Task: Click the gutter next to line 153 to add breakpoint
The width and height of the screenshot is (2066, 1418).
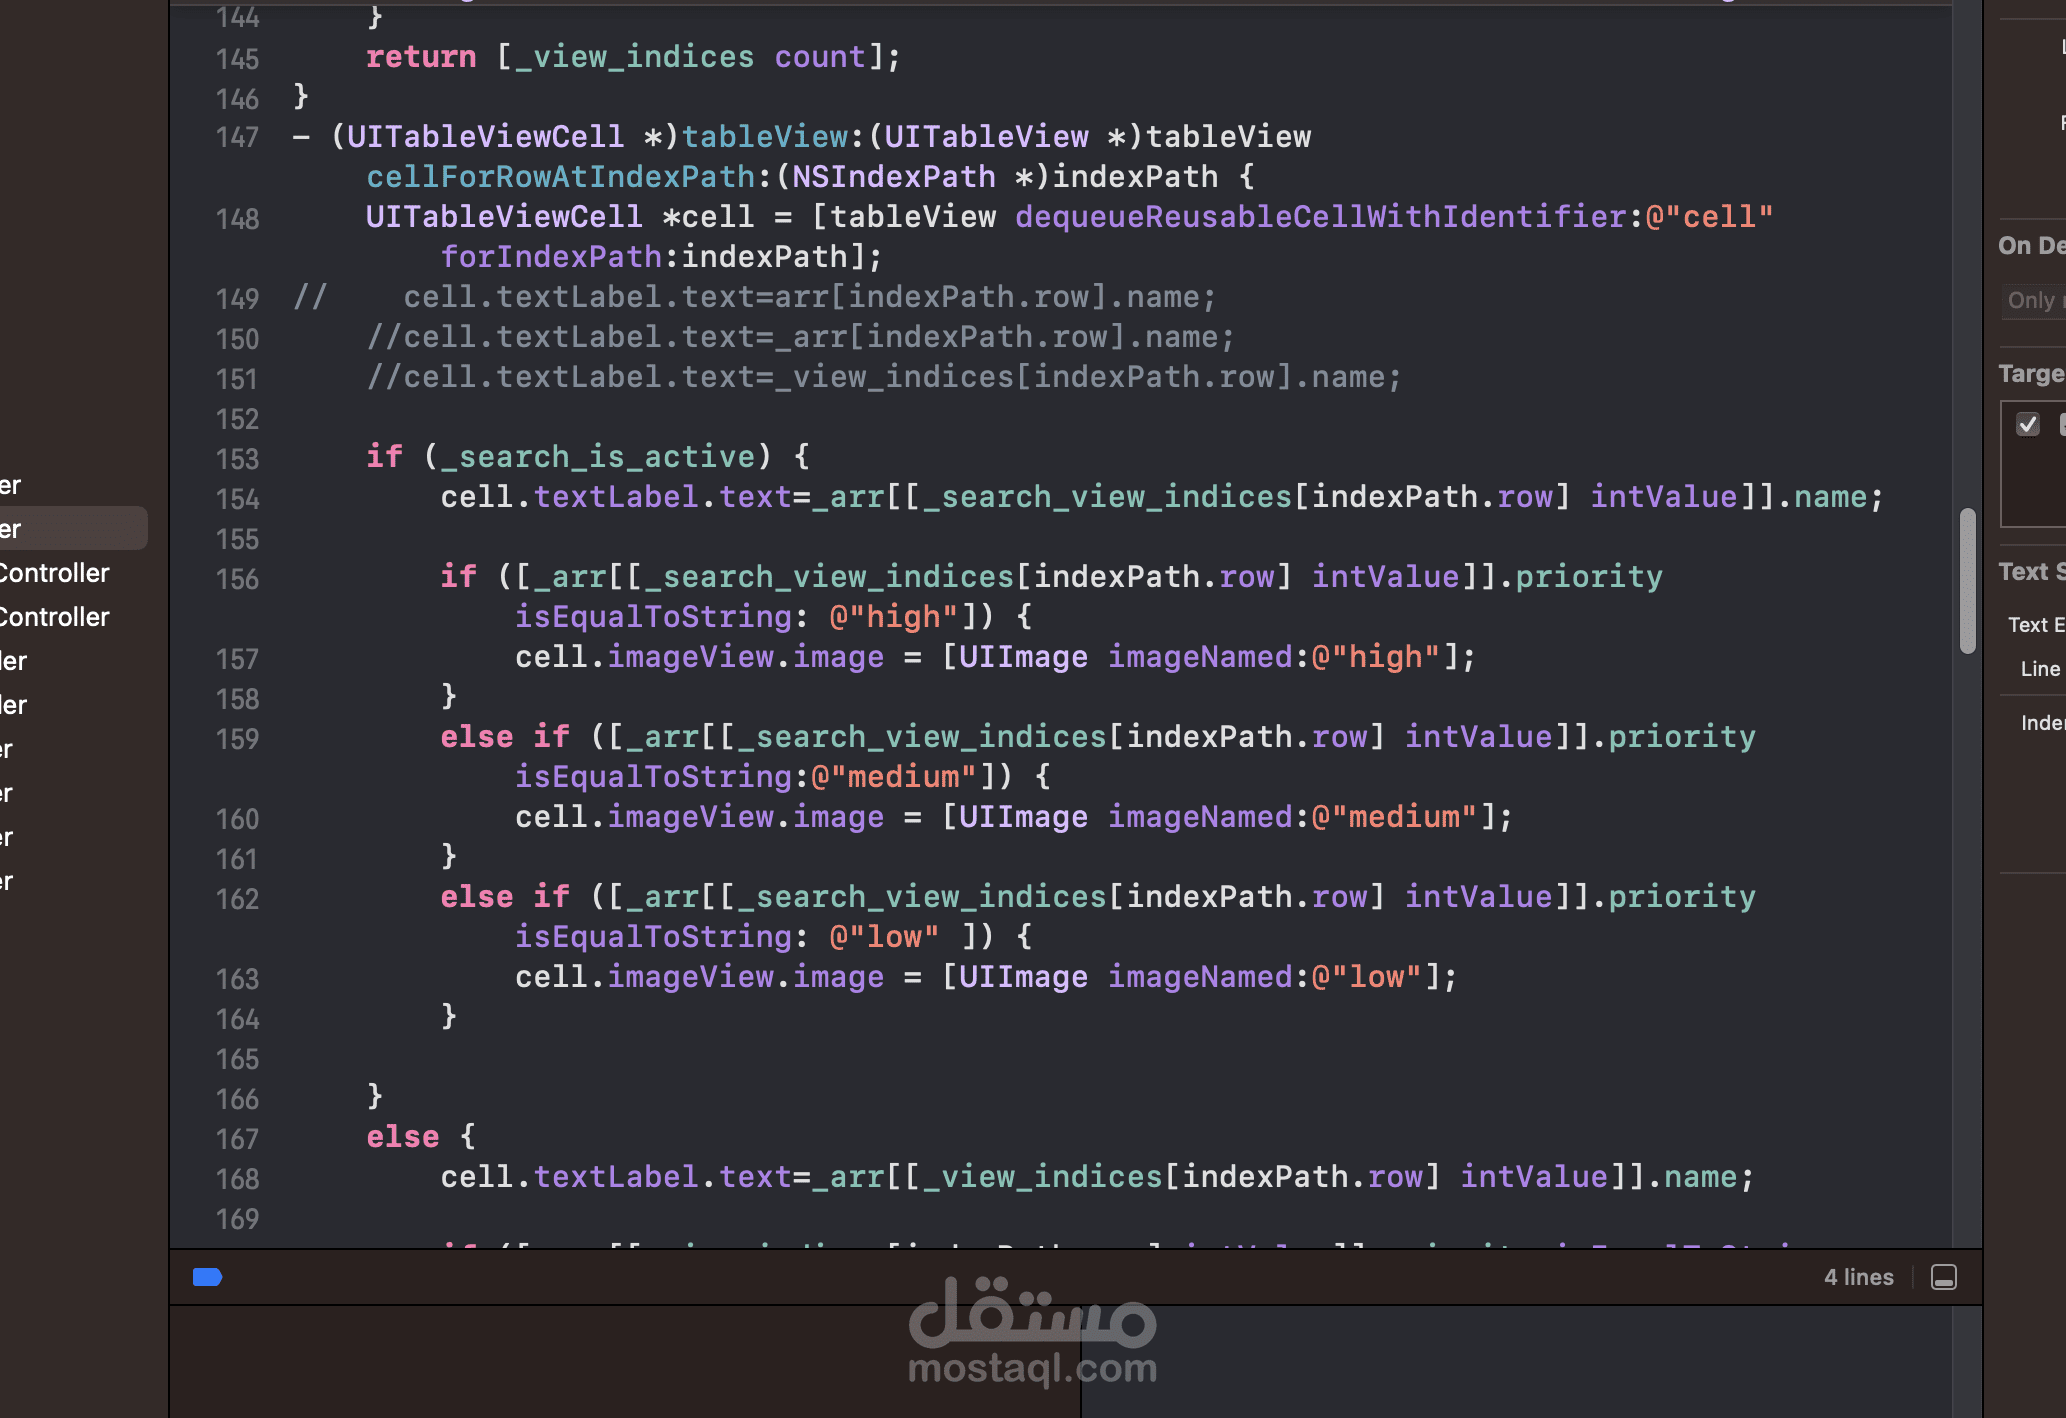Action: pyautogui.click(x=237, y=458)
